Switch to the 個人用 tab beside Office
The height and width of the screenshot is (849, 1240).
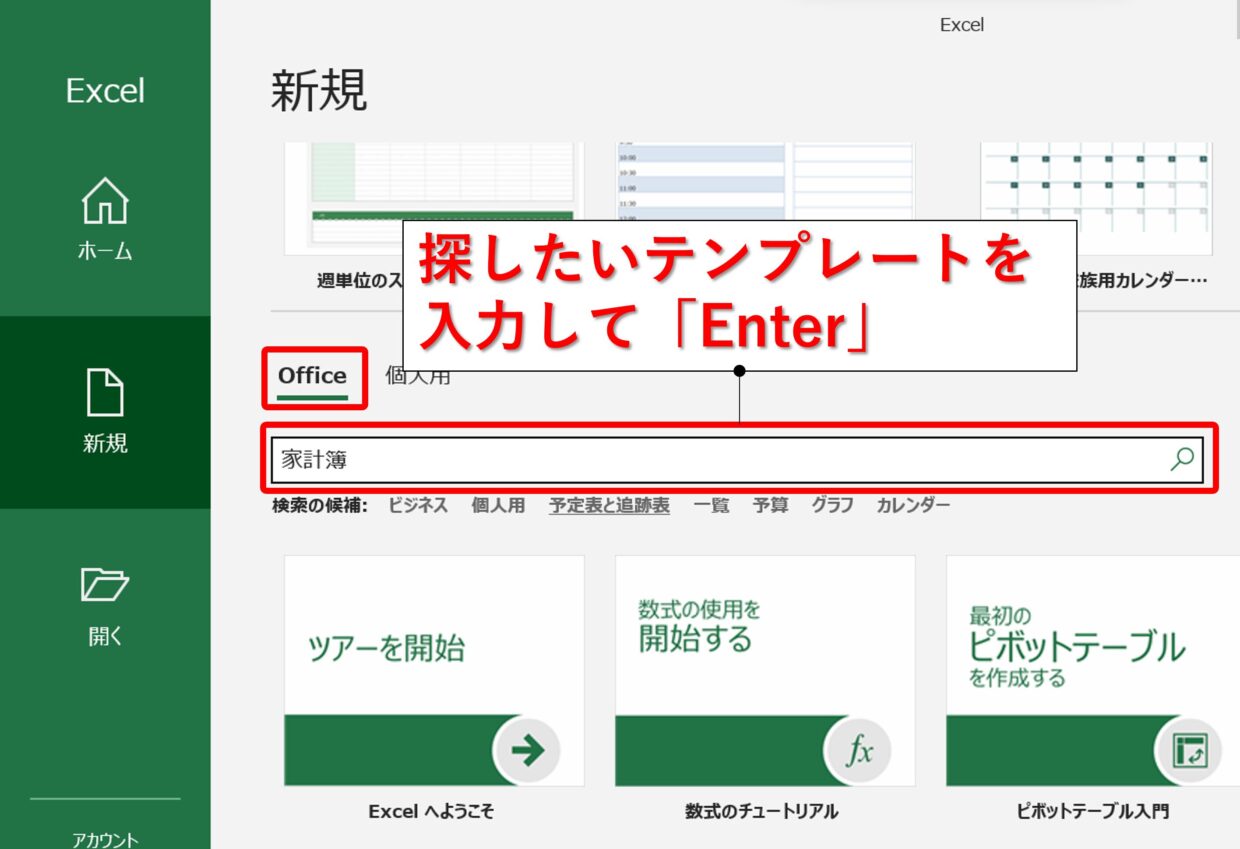click(418, 376)
